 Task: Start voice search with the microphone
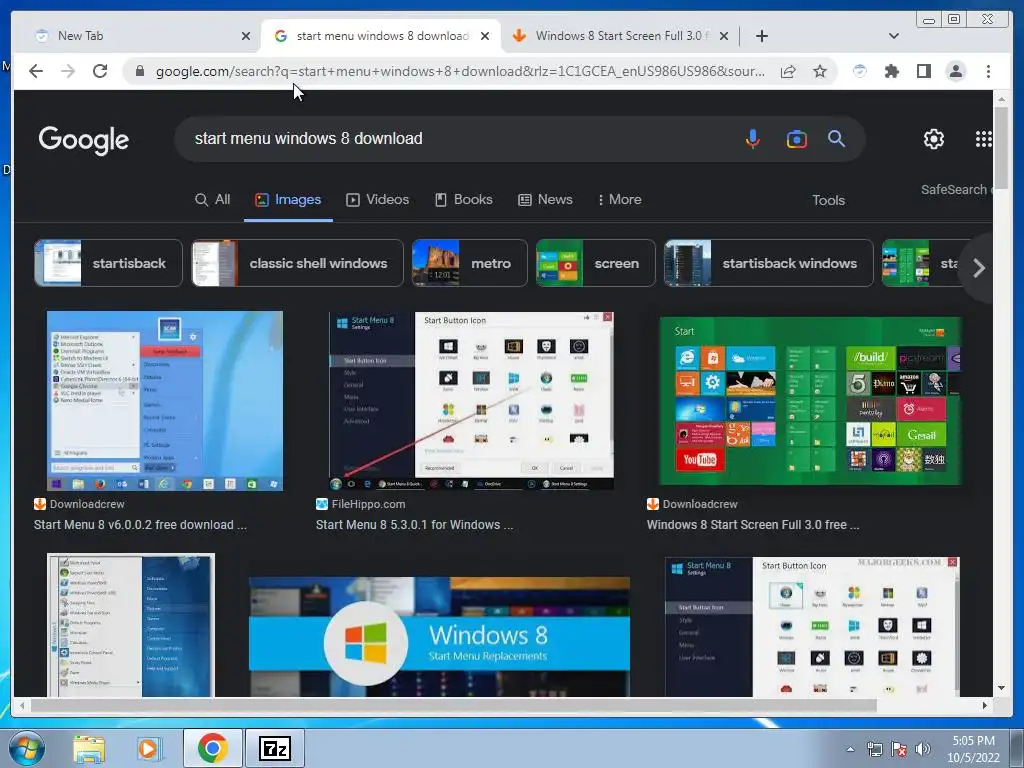[752, 138]
